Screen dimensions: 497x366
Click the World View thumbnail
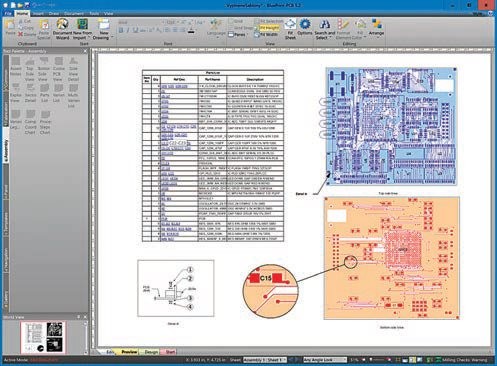point(42,337)
